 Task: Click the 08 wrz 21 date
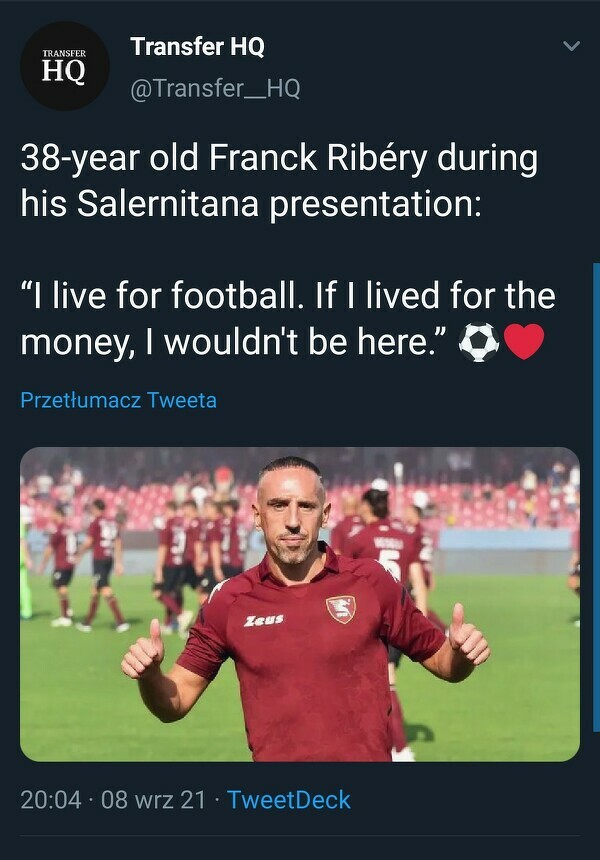[153, 800]
